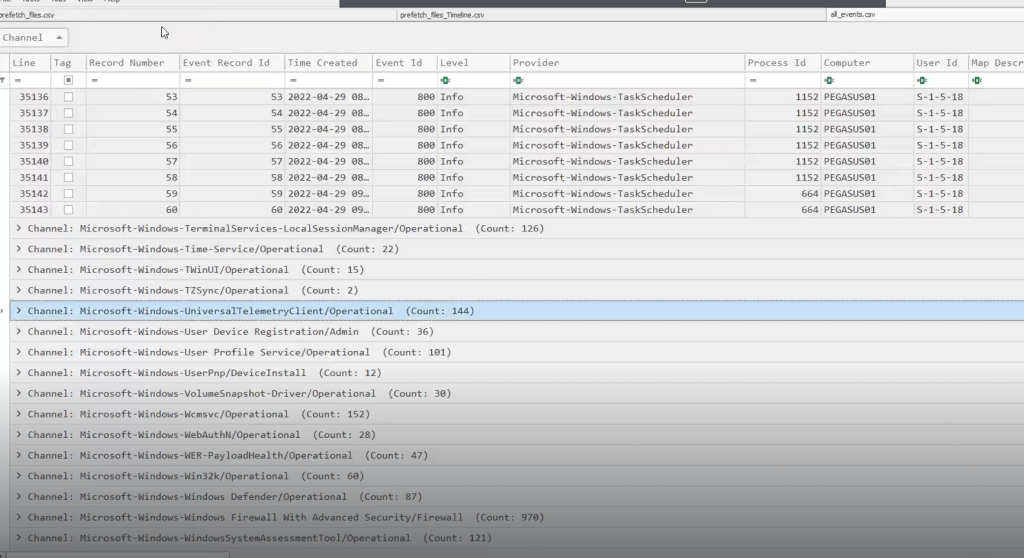This screenshot has width=1024, height=558.
Task: Expand the TWinUI/Operational channel group
Action: 18,270
